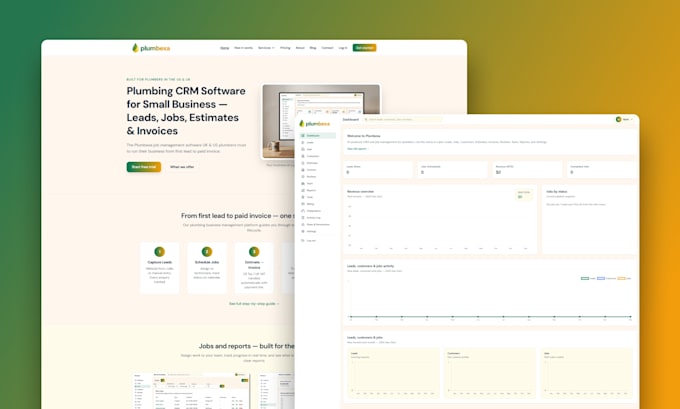The width and height of the screenshot is (680, 409).
Task: Open Leads icon in dashboard sidebar
Action: click(303, 143)
